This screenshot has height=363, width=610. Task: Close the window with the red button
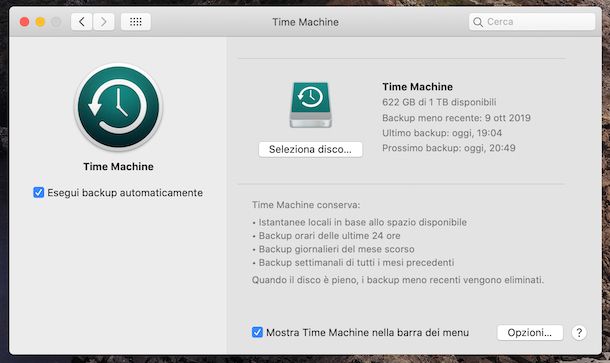(25, 22)
